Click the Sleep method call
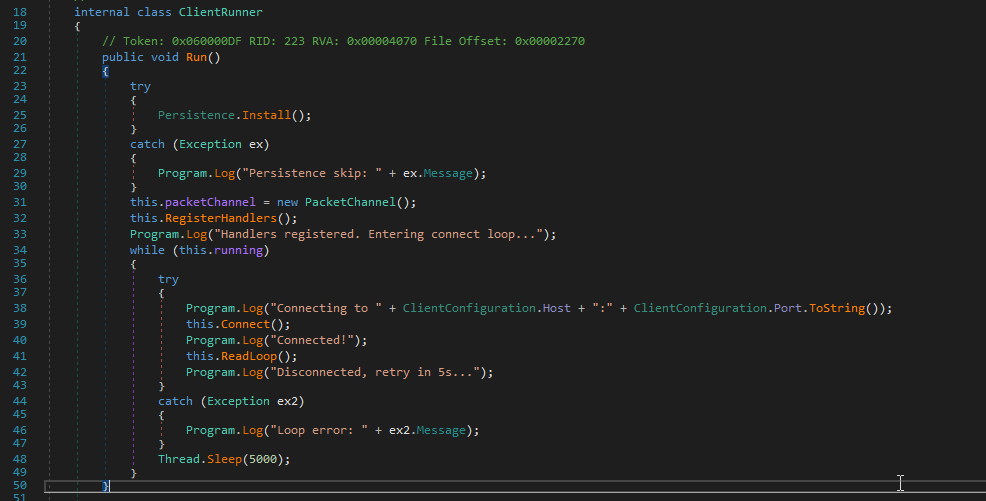Viewport: 986px width, 501px height. (x=224, y=459)
